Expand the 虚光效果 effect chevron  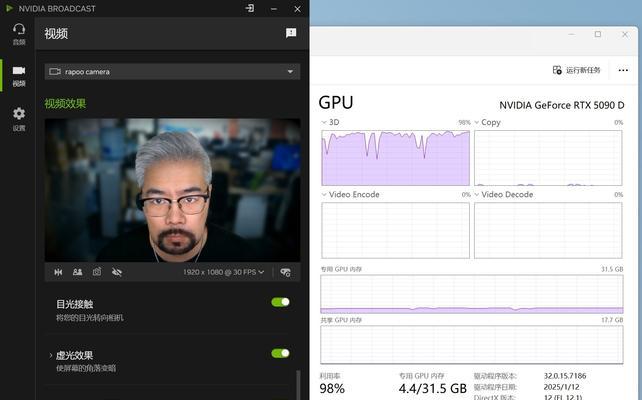click(x=51, y=355)
